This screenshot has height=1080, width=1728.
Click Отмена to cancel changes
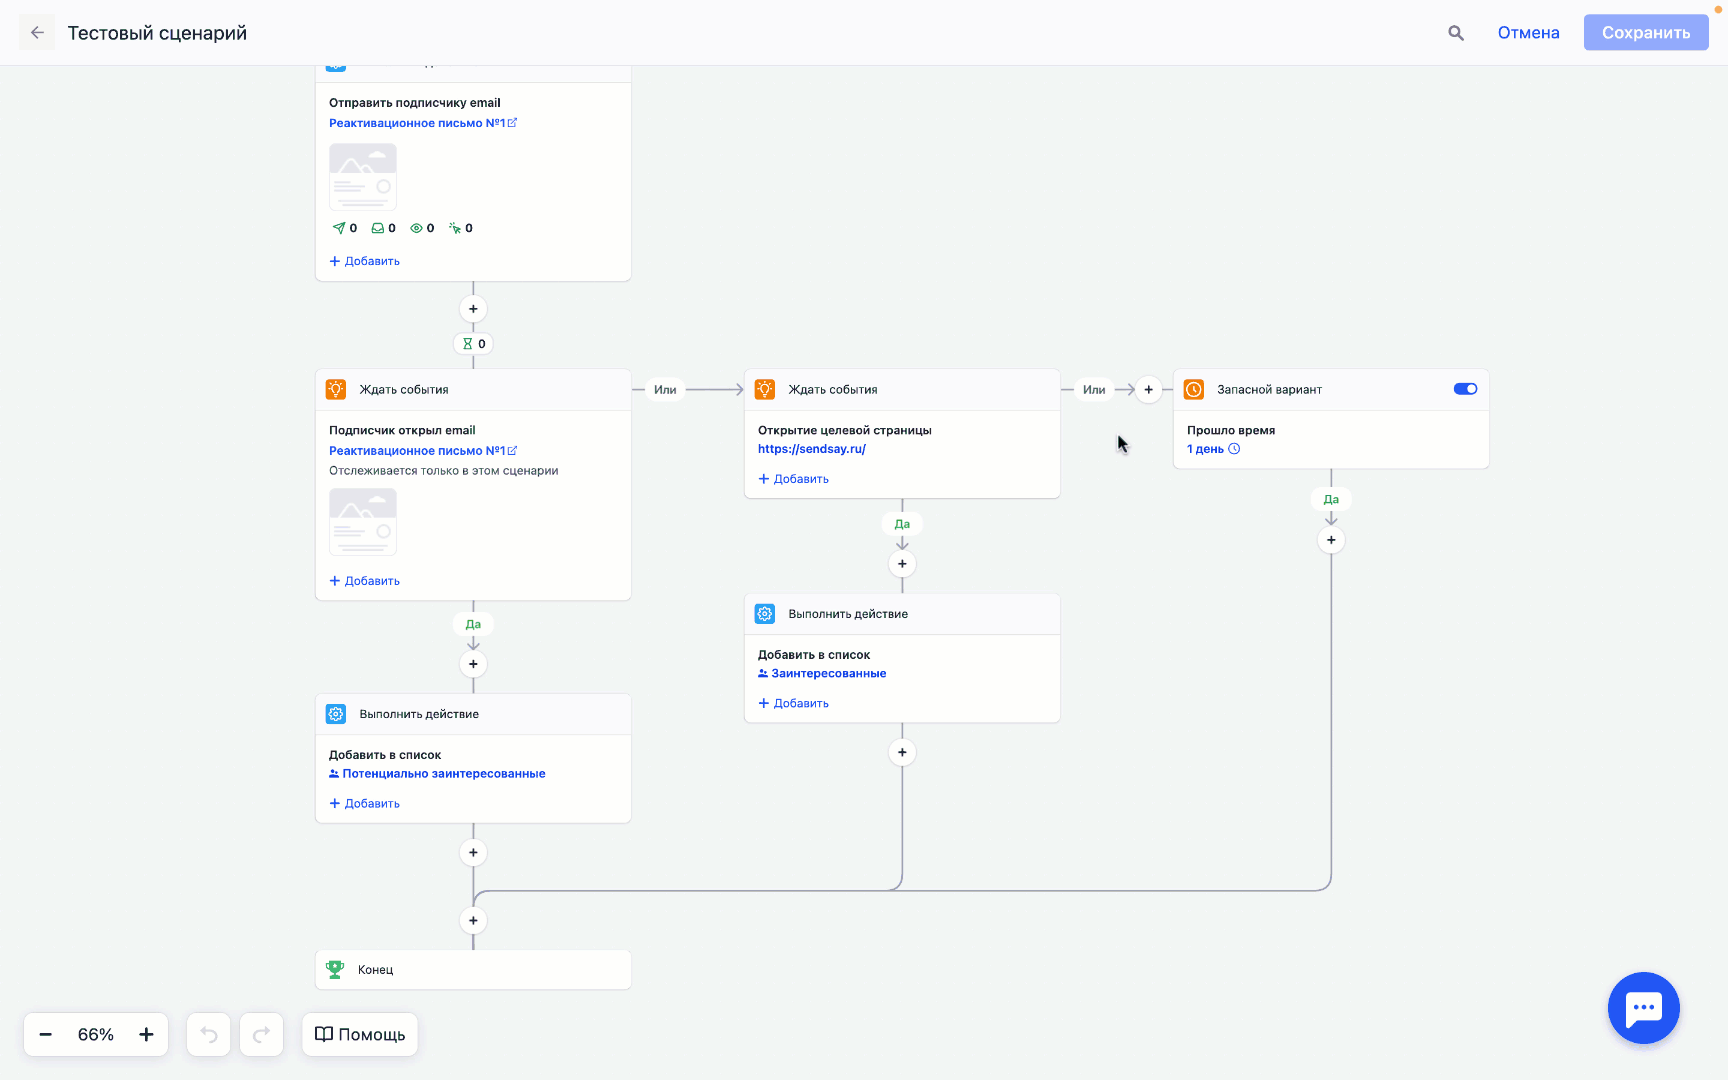tap(1528, 33)
